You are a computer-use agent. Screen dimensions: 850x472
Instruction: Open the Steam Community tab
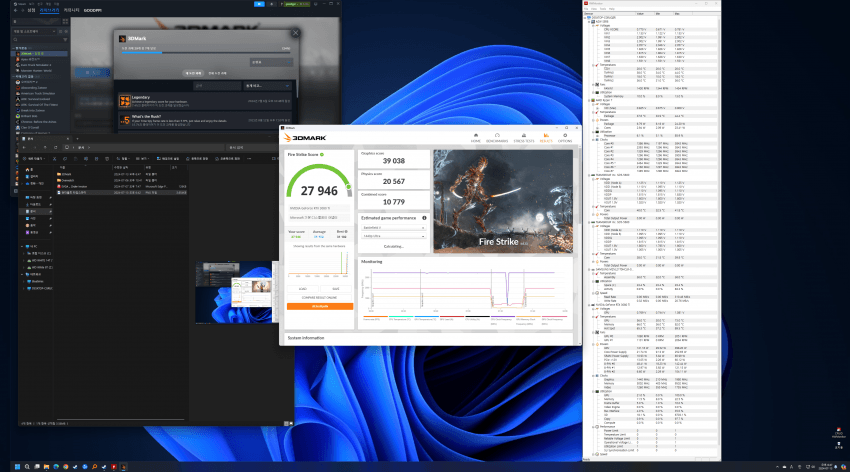pyautogui.click(x=72, y=10)
